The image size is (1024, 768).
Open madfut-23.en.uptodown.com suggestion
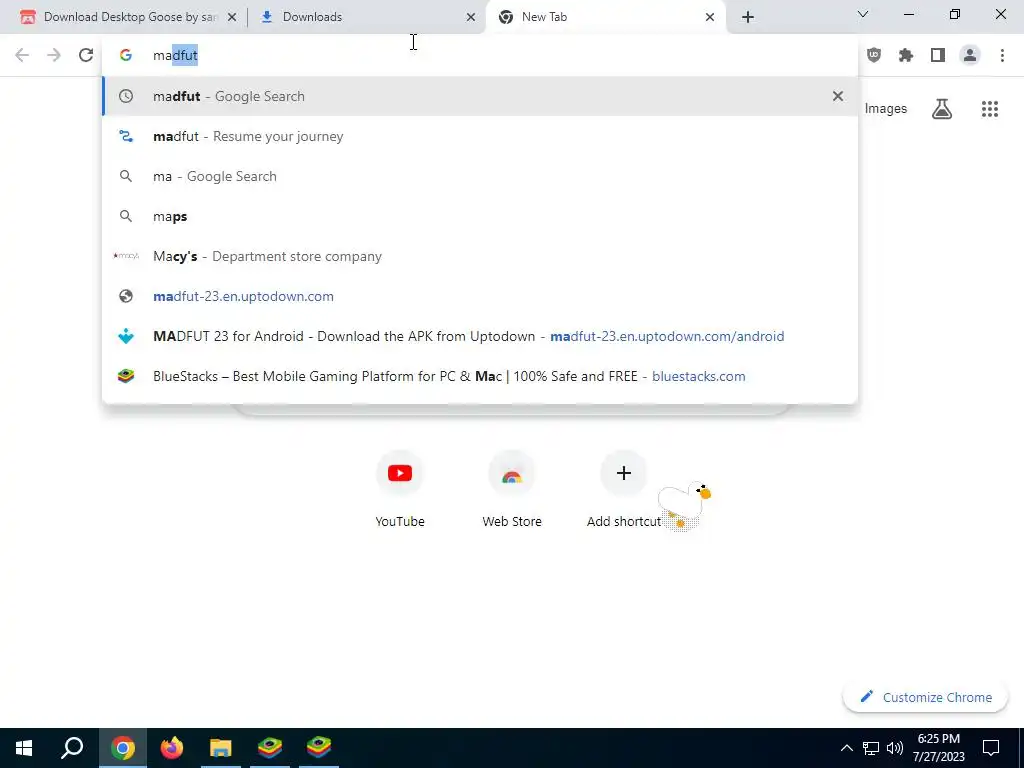(480, 296)
